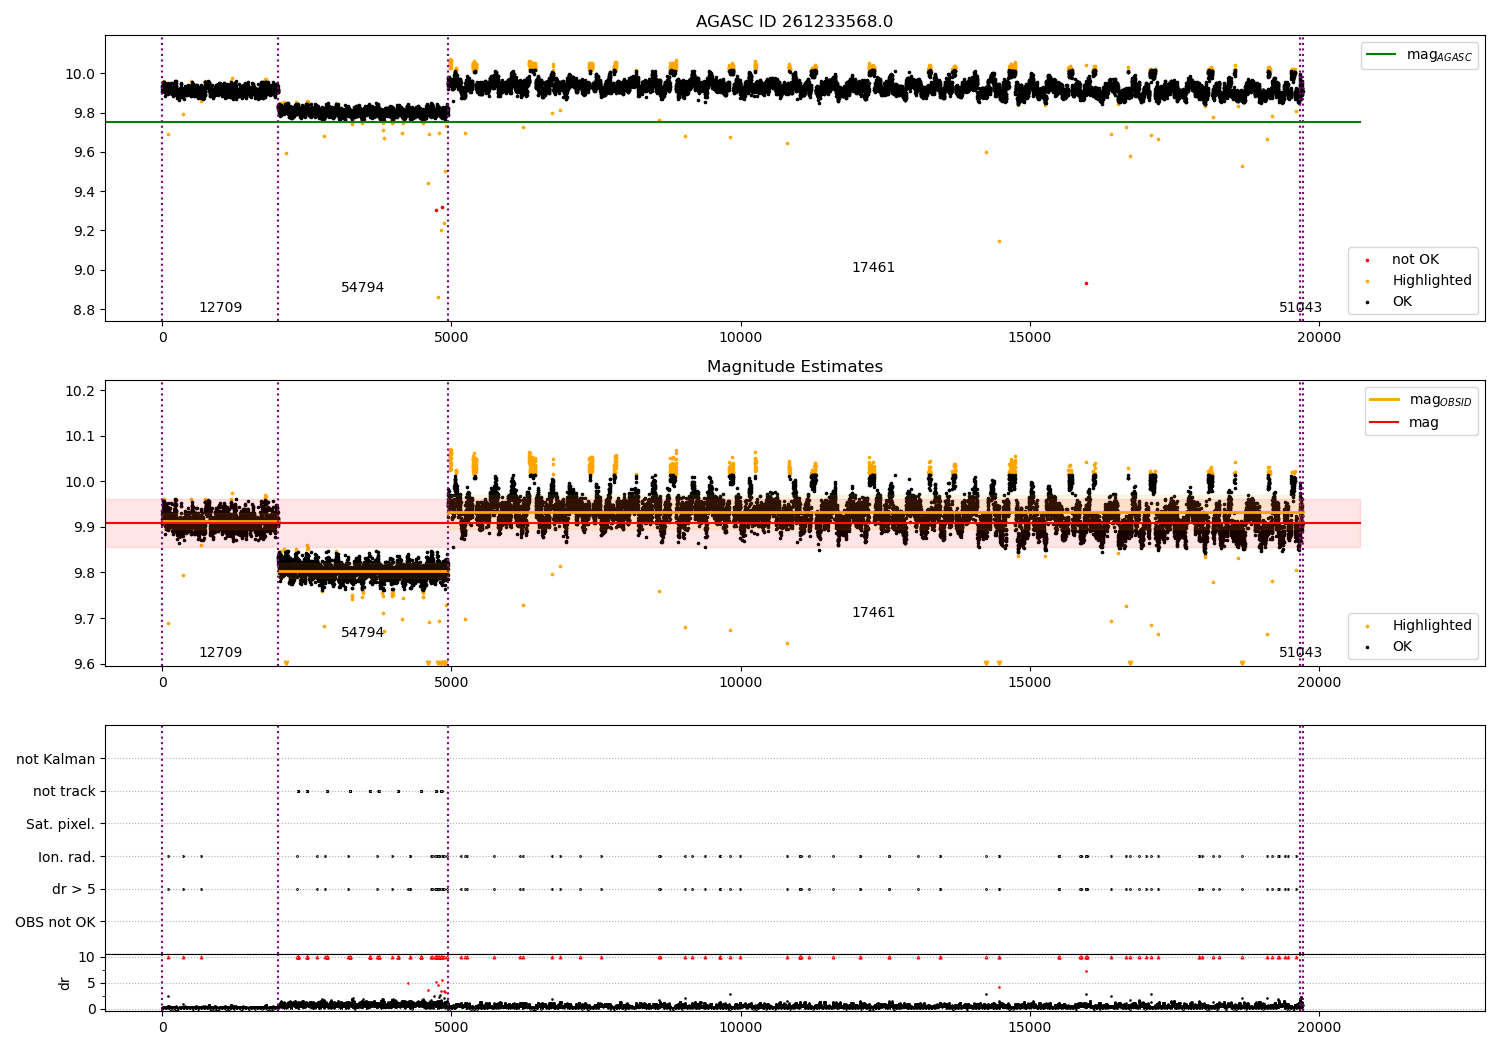
Task: Click the 10.0 tick on the top plot
Action: 79,74
